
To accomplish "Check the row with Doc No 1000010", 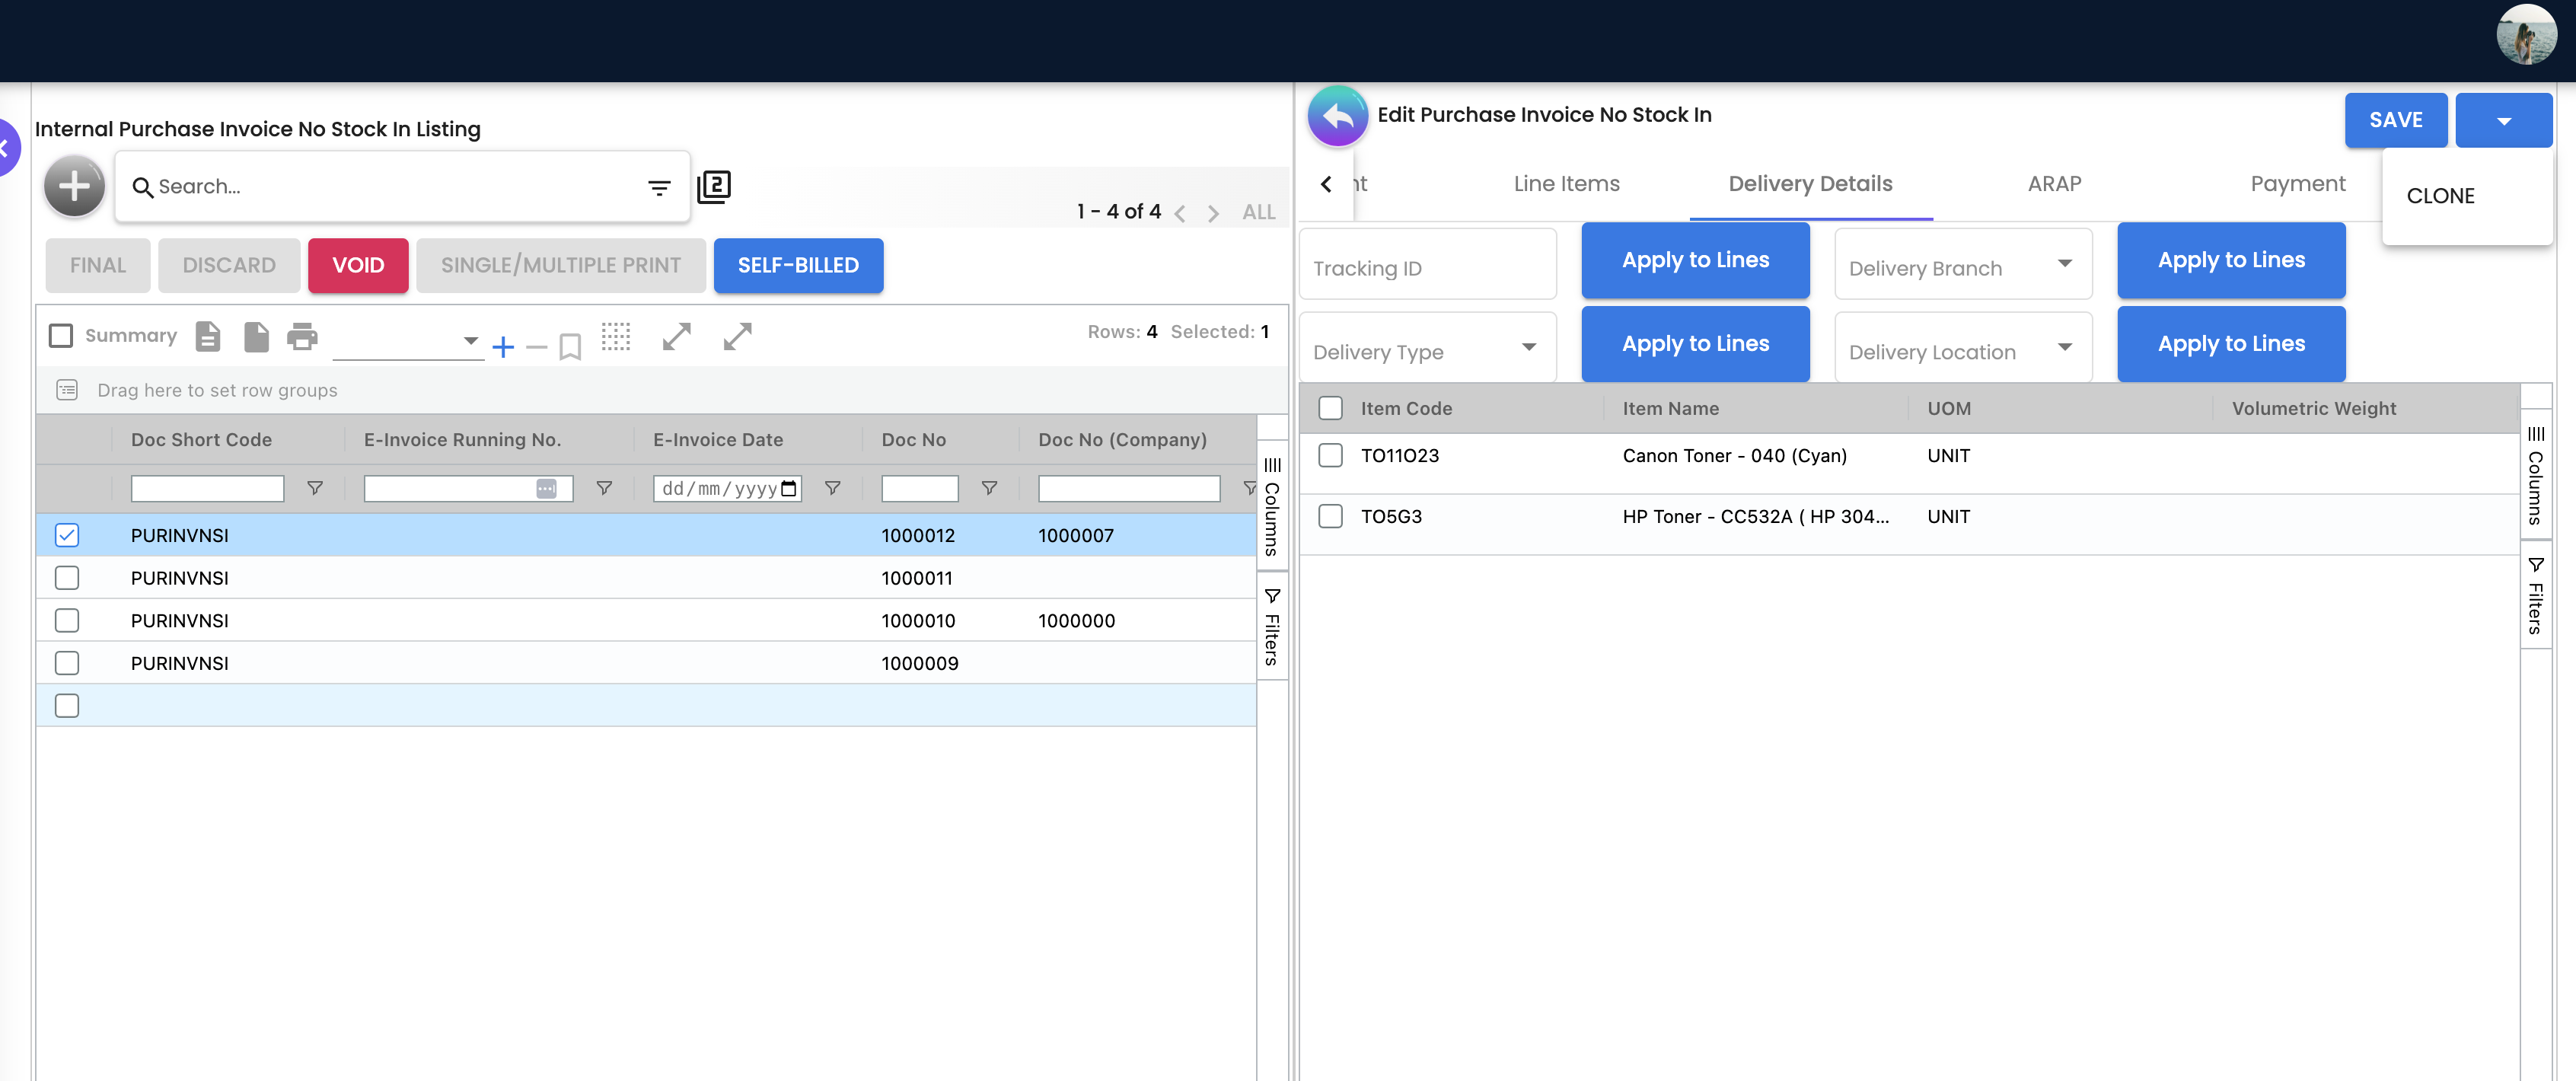I will (67, 621).
